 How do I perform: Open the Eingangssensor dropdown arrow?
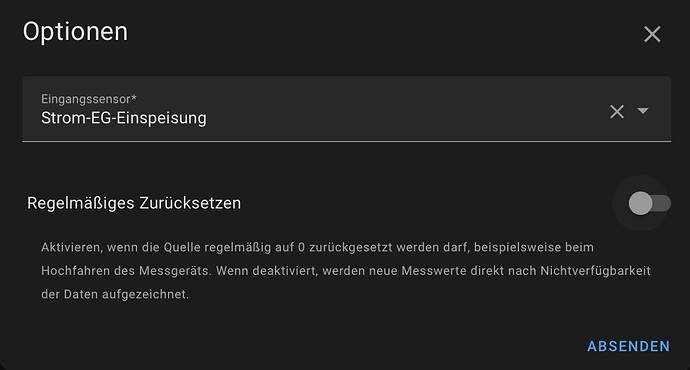point(643,110)
